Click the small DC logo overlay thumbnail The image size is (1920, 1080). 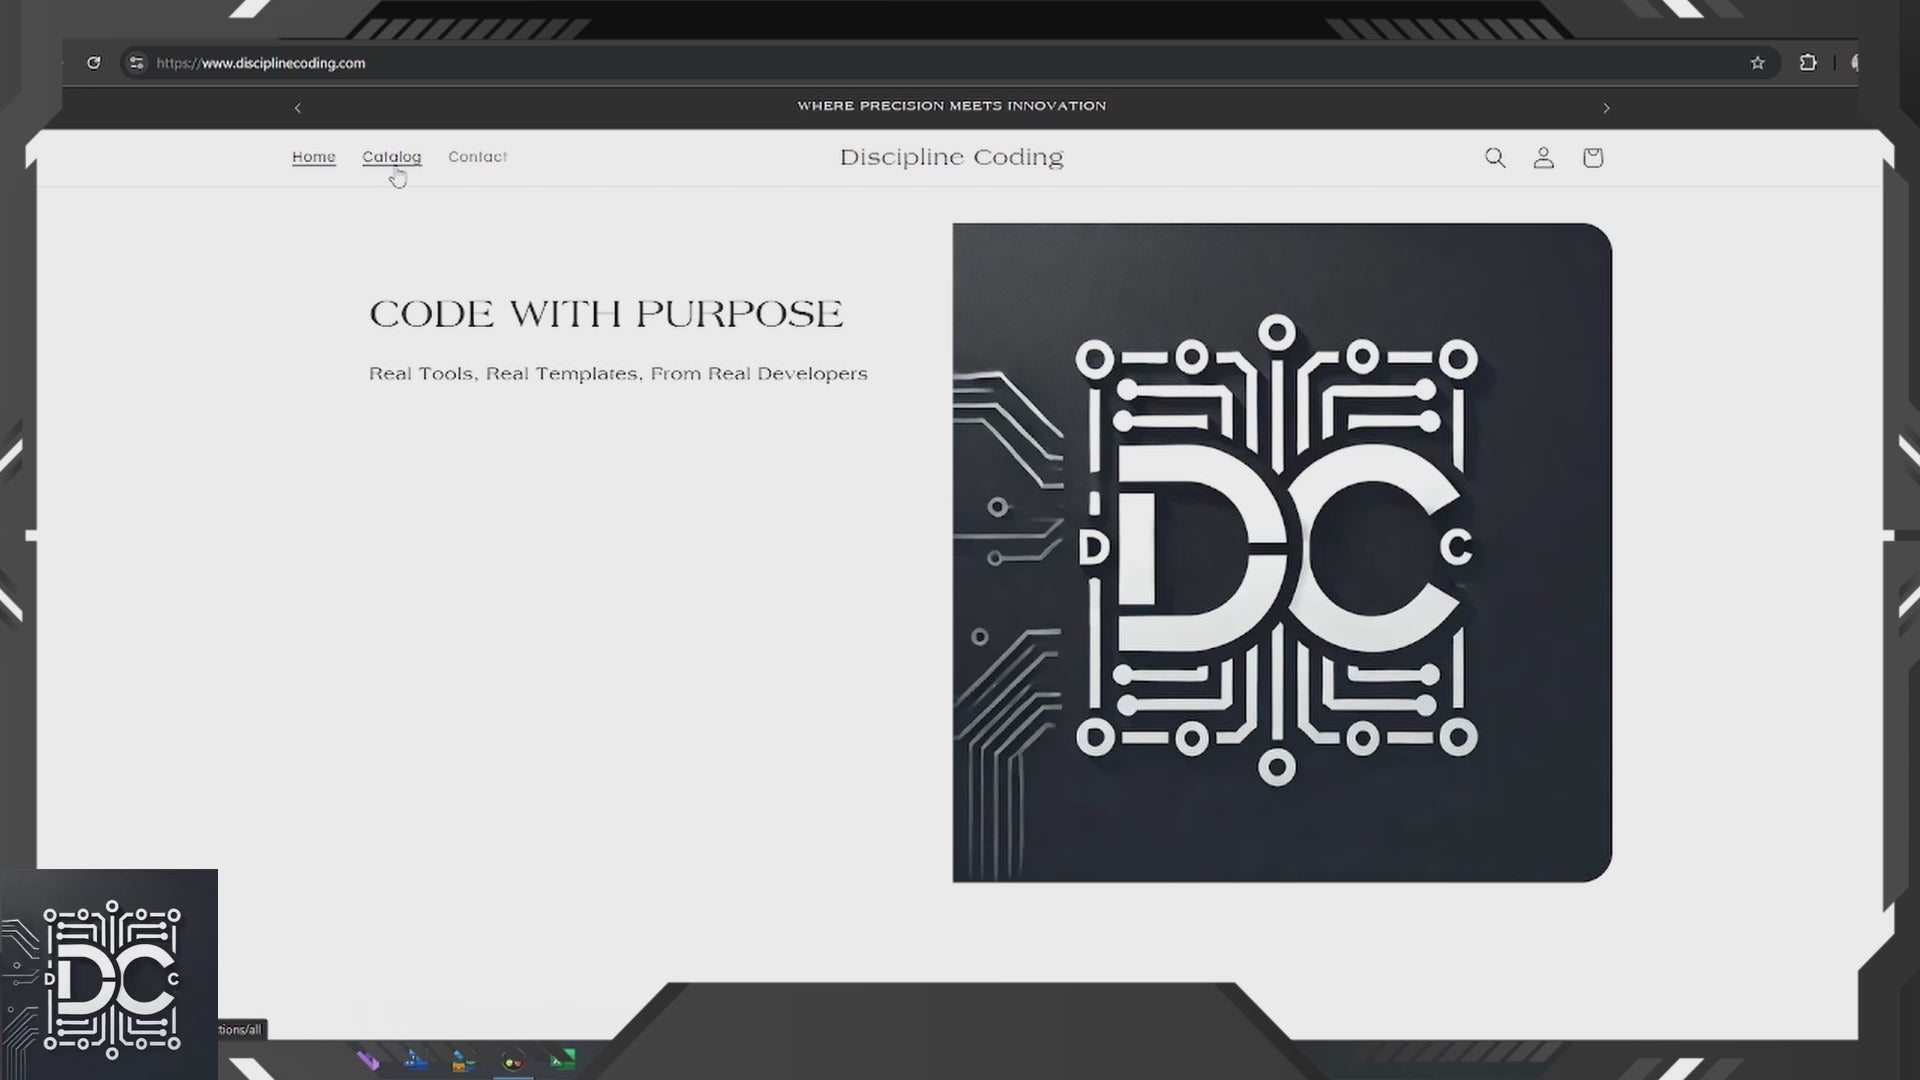(110, 975)
